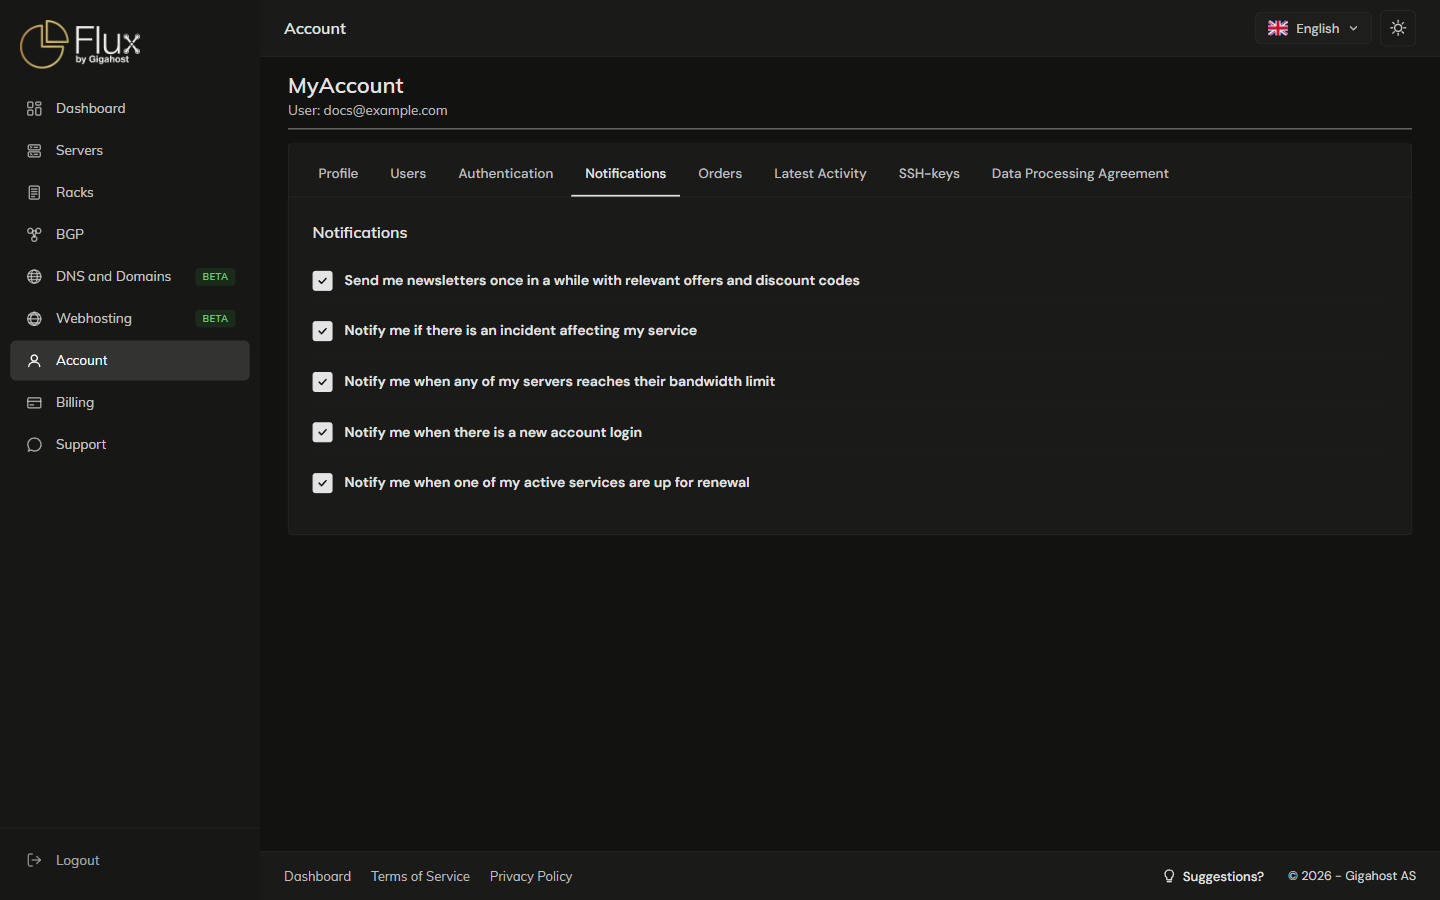Click the BGP network icon in sidebar
The height and width of the screenshot is (900, 1440).
pyautogui.click(x=34, y=235)
